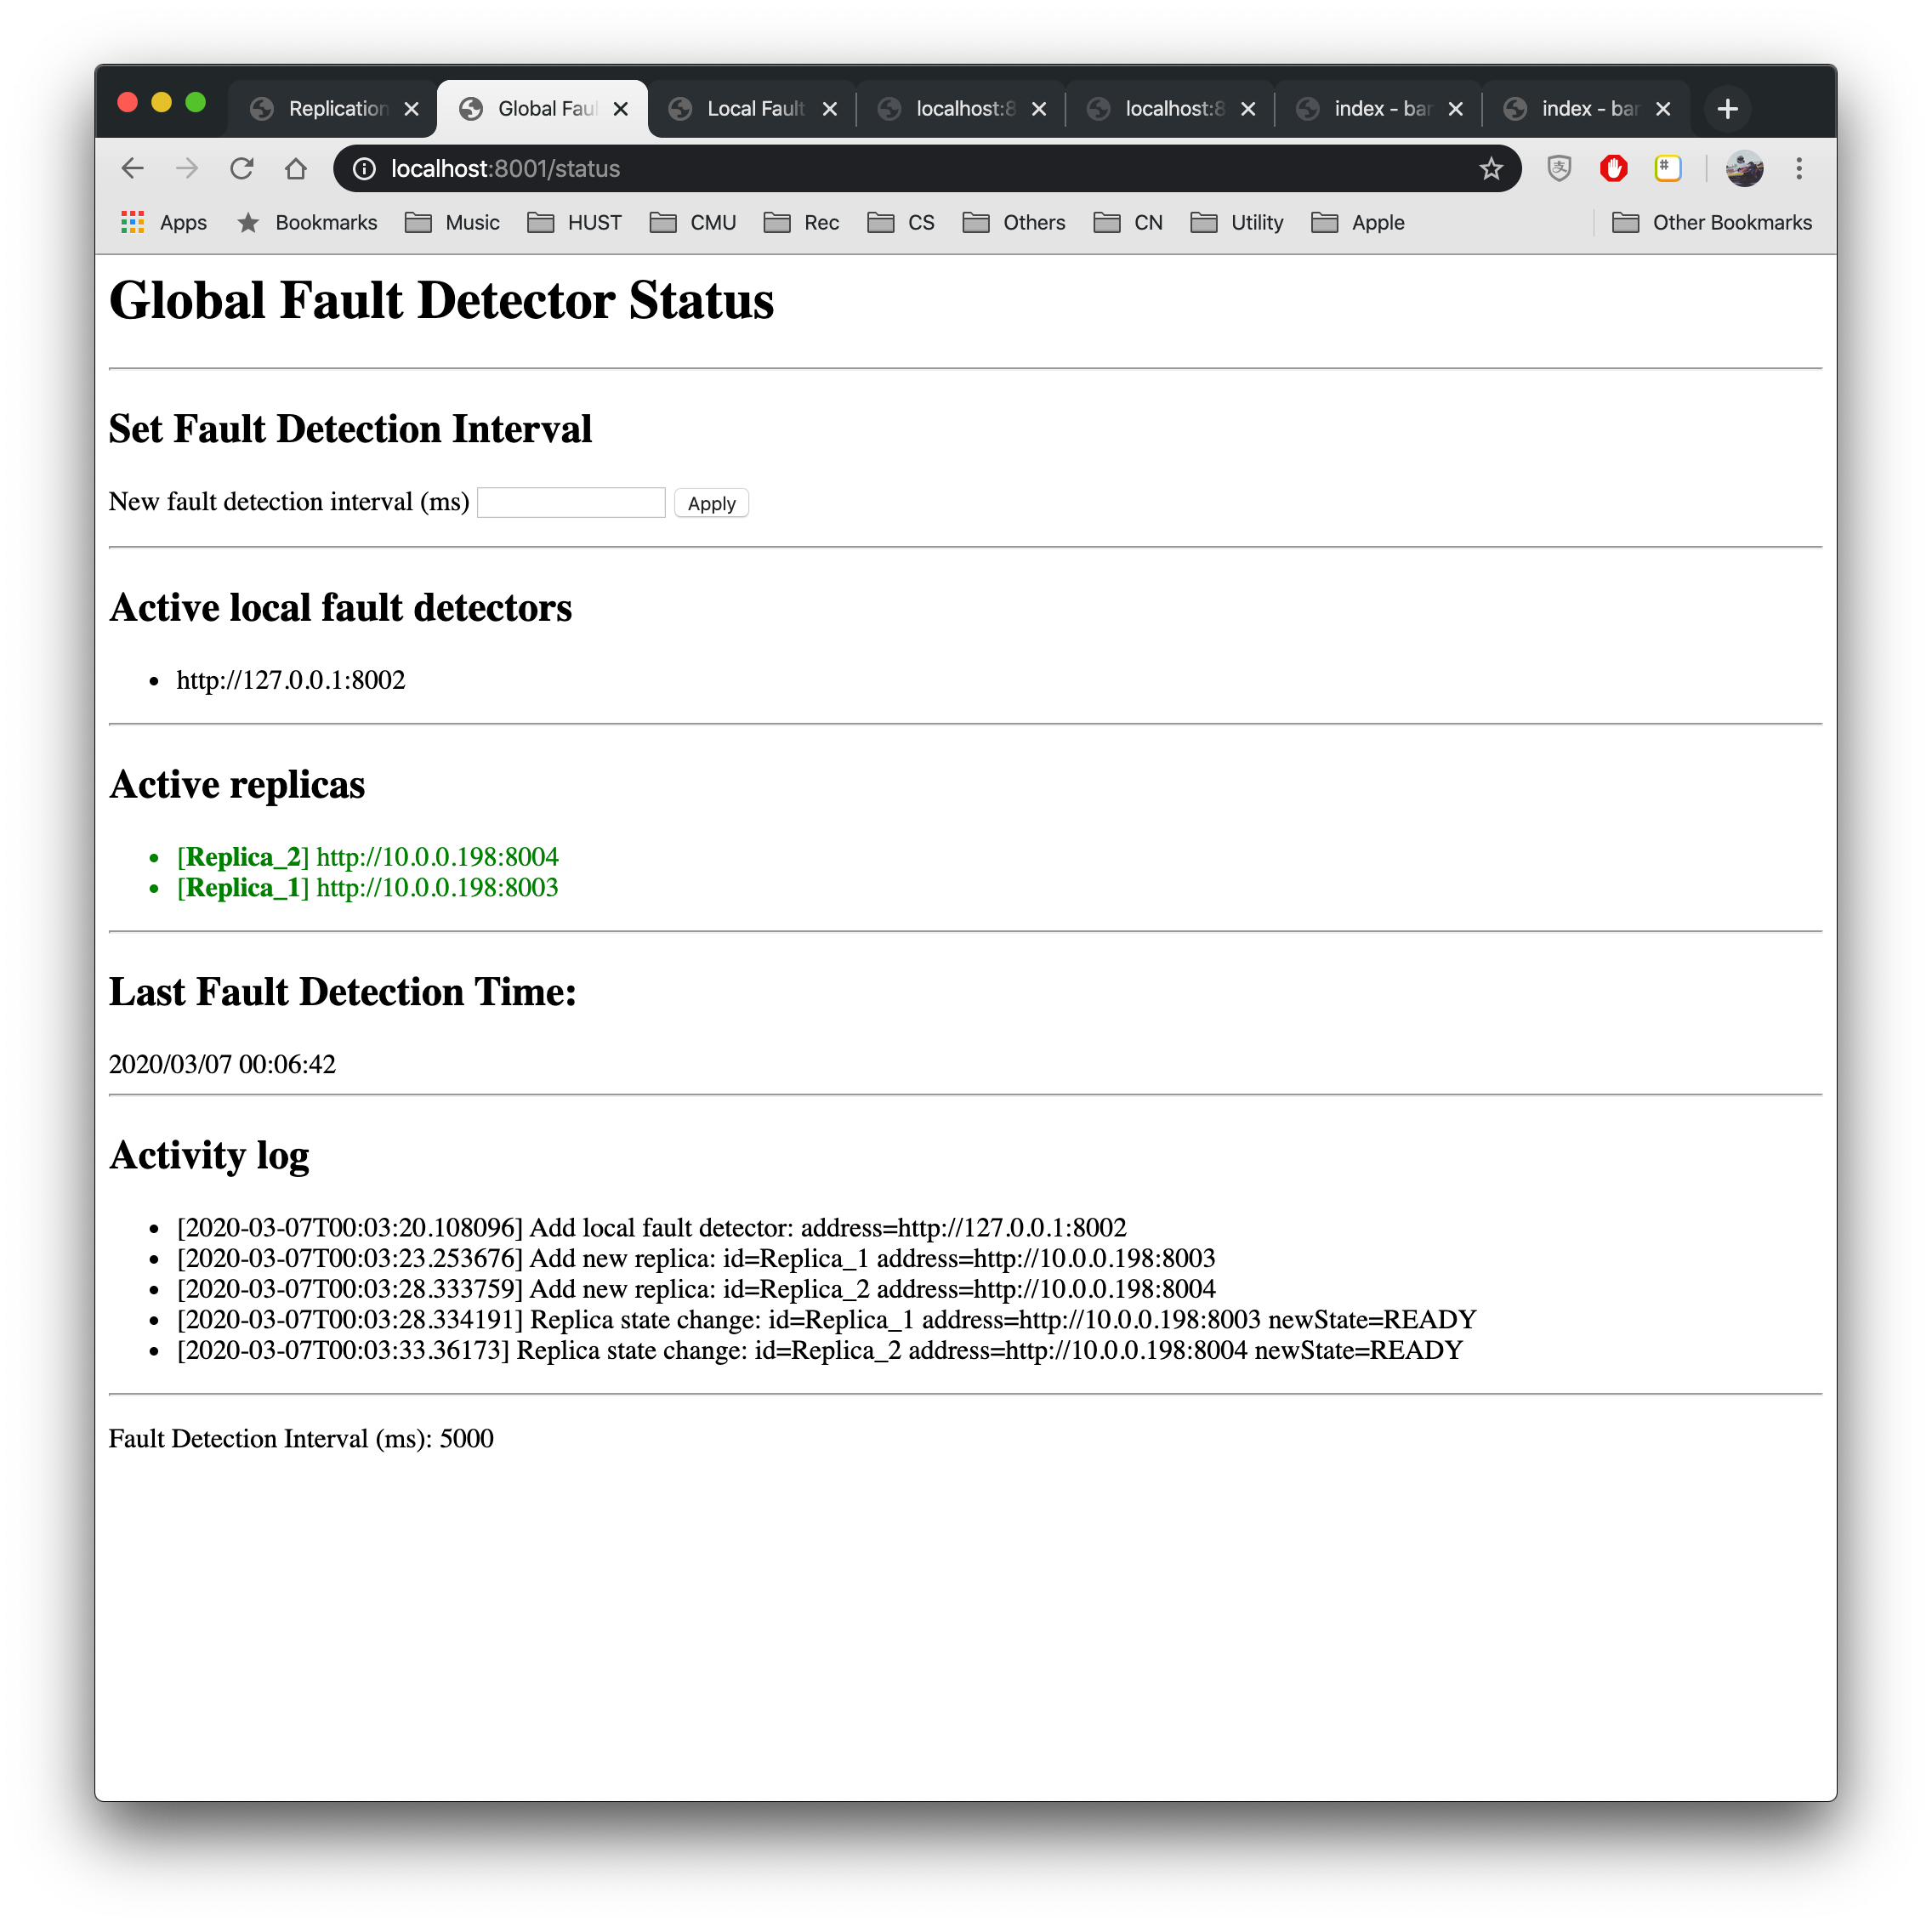Image resolution: width=1932 pixels, height=1927 pixels.
Task: Click the Replica_2 newState=READY log entry
Action: click(820, 1351)
